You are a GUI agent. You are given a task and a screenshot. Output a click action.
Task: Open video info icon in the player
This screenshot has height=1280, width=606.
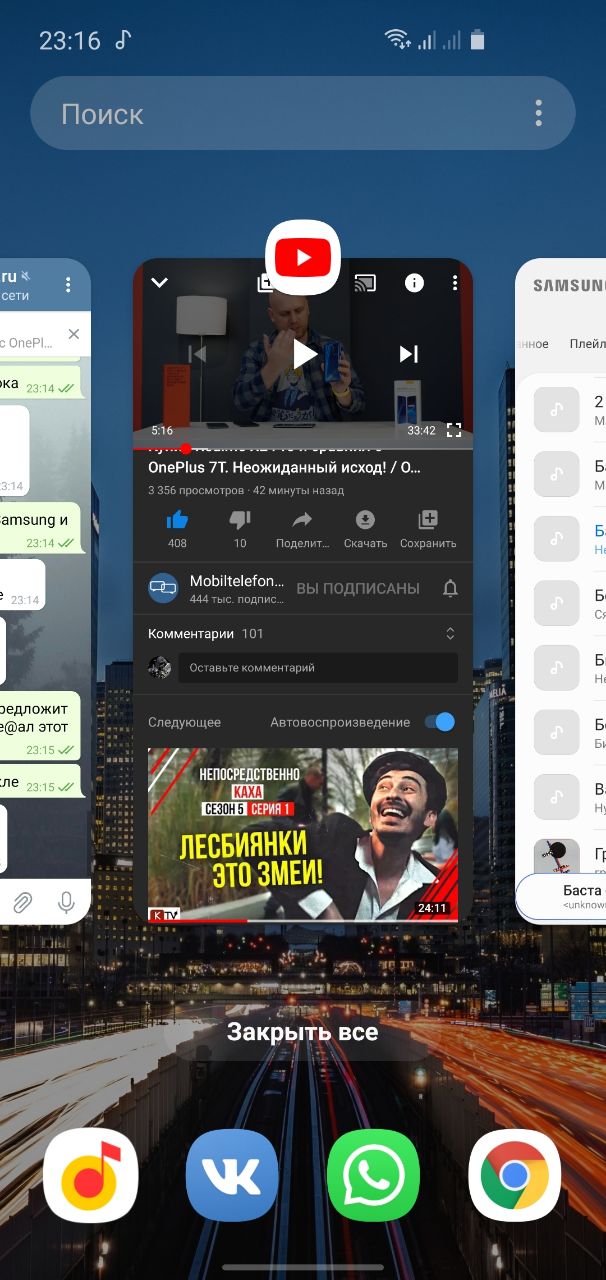(x=414, y=283)
